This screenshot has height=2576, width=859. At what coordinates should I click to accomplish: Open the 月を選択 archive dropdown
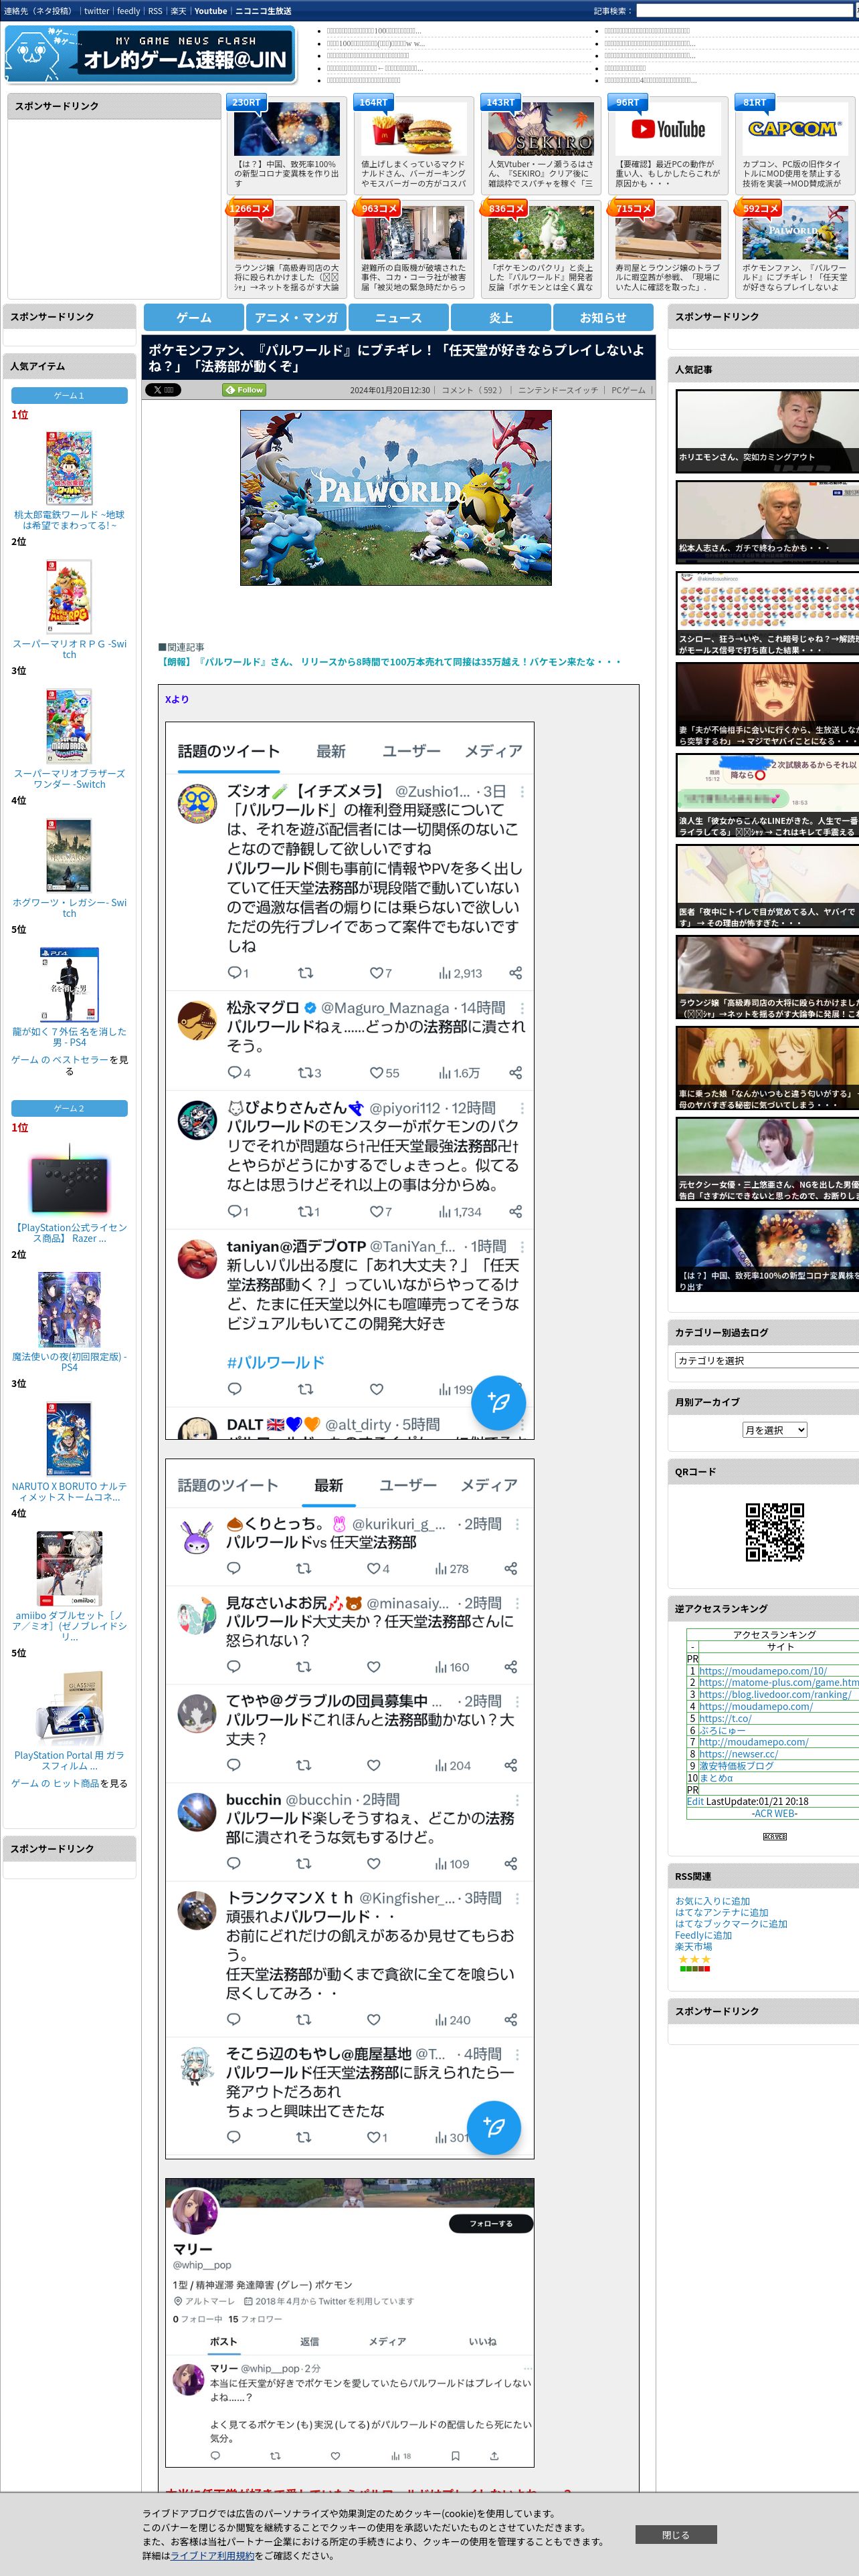pos(775,1430)
